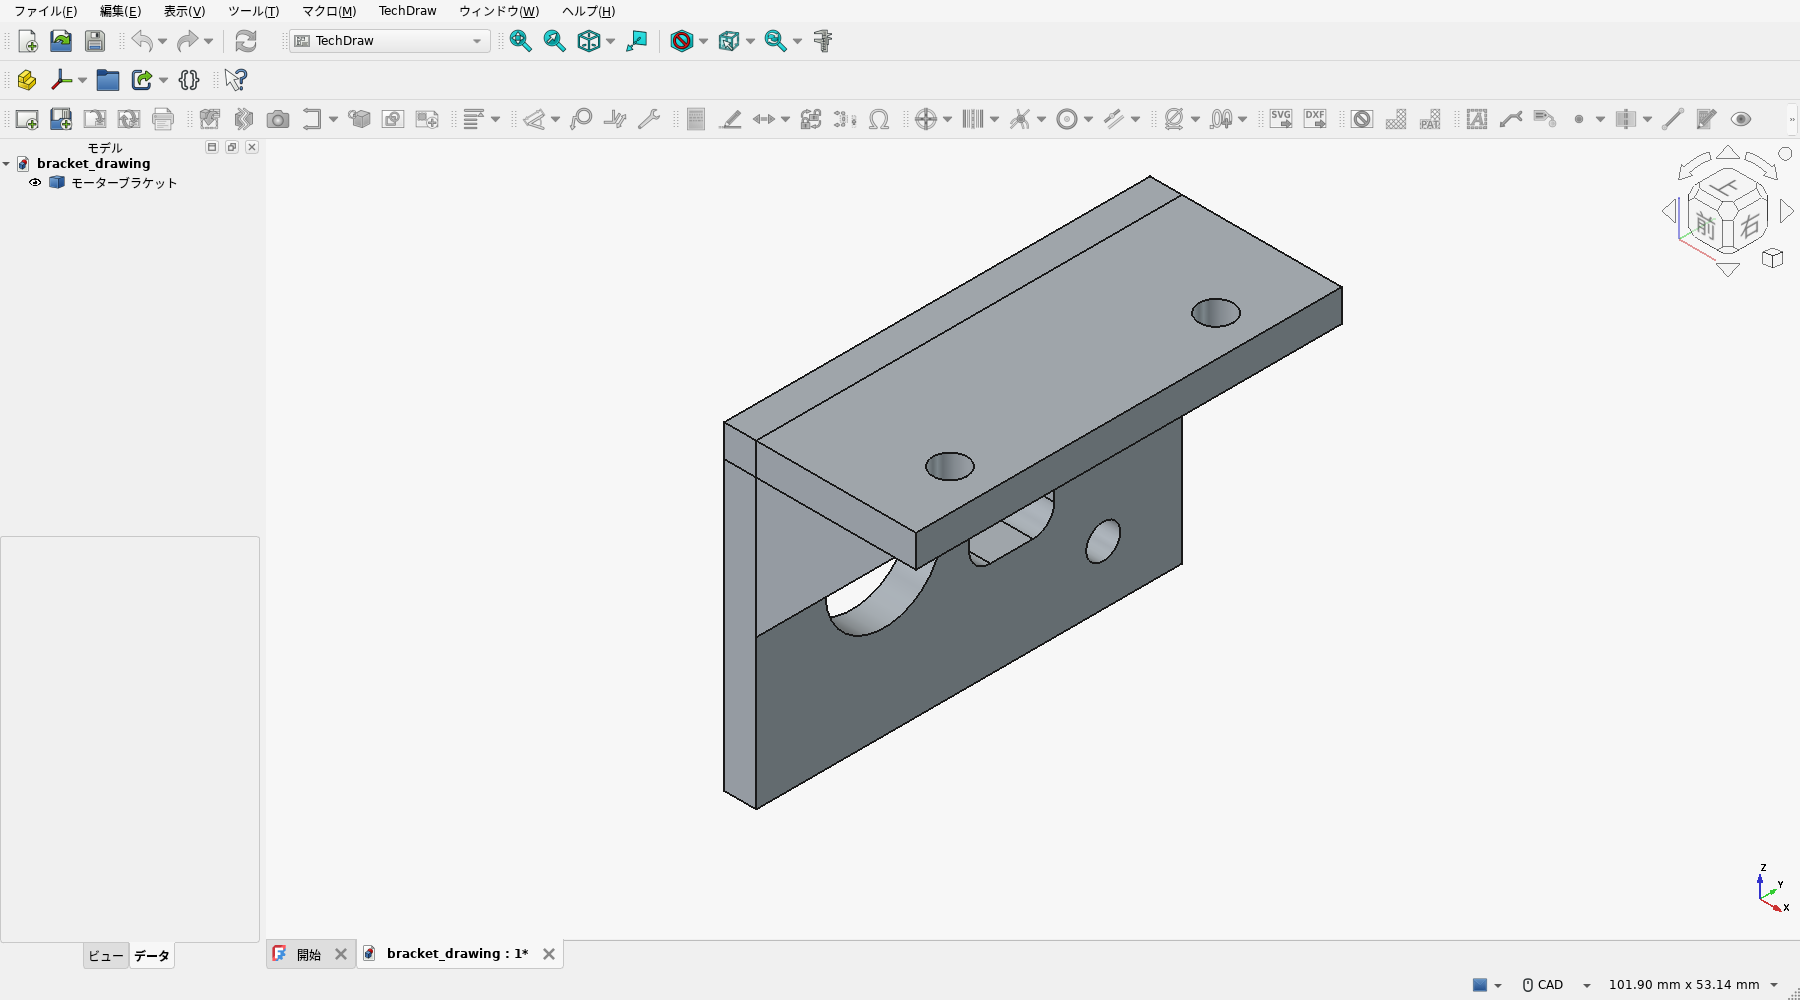
Task: Click the blue status bar color indicator
Action: click(x=1480, y=985)
